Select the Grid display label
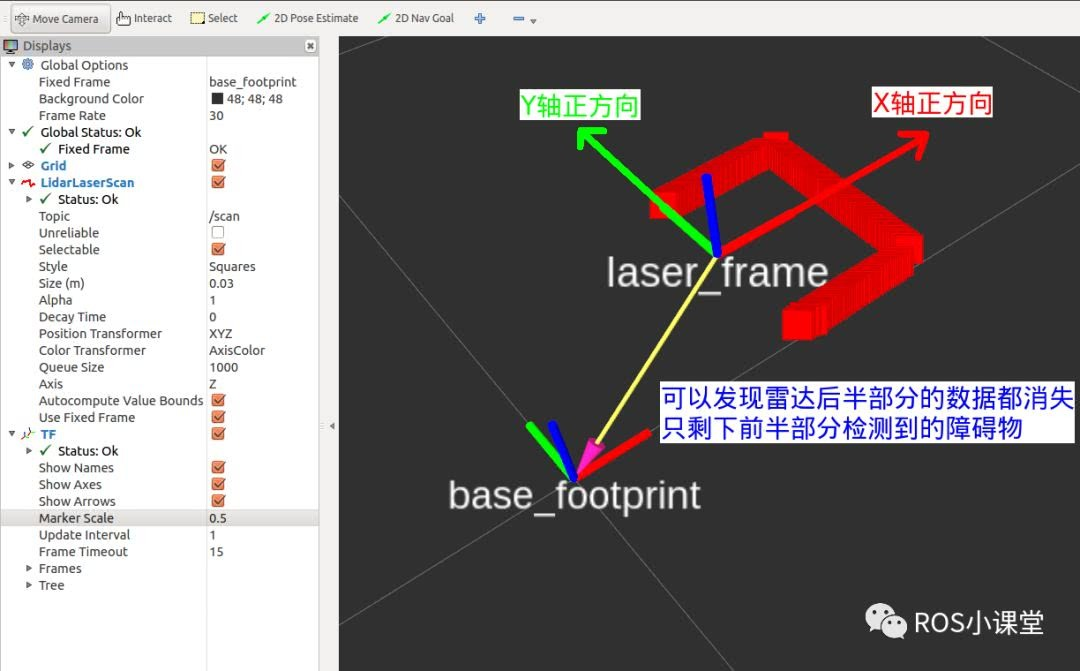The image size is (1080, 671). point(53,165)
